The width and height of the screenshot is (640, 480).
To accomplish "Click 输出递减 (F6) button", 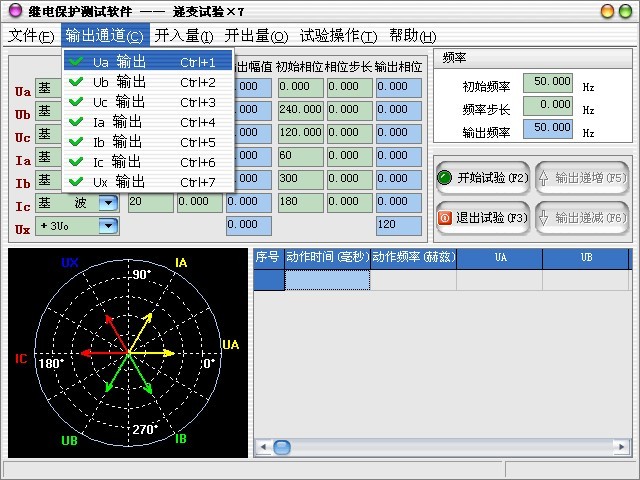I will pos(582,218).
